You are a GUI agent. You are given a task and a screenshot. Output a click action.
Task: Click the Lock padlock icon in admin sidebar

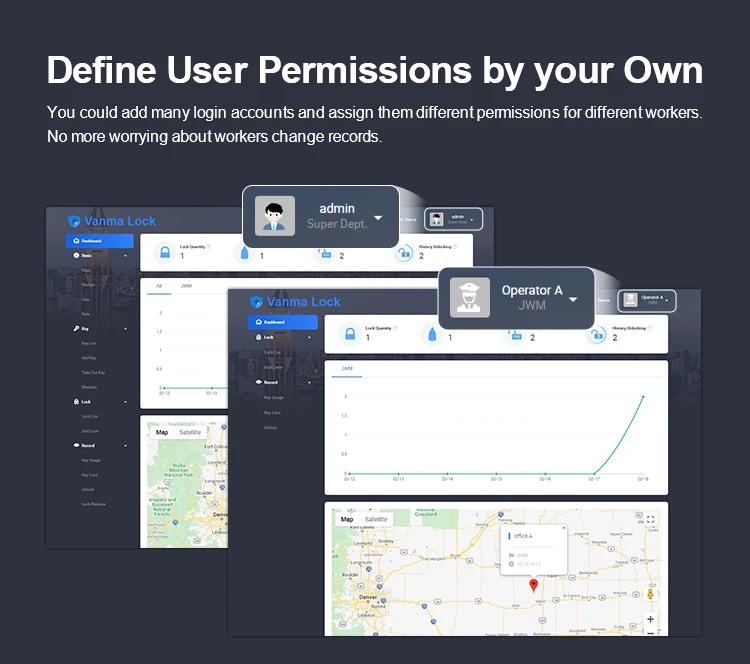[x=76, y=402]
